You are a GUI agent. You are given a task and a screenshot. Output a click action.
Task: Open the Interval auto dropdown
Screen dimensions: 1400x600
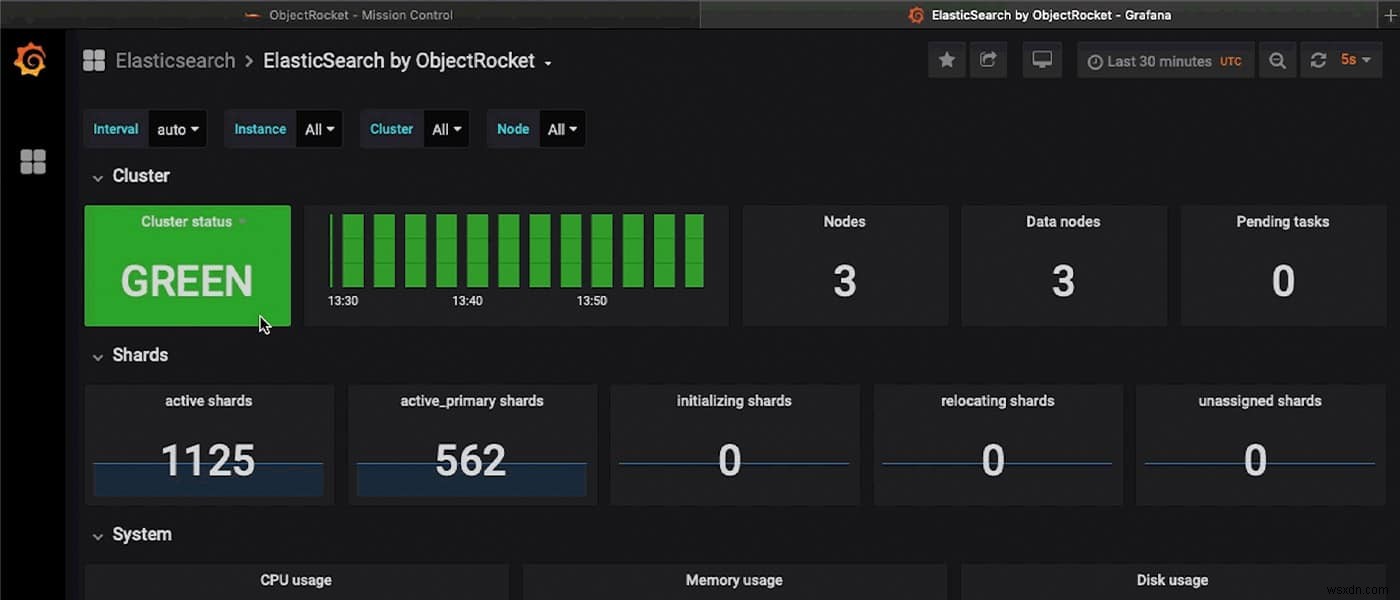click(177, 128)
